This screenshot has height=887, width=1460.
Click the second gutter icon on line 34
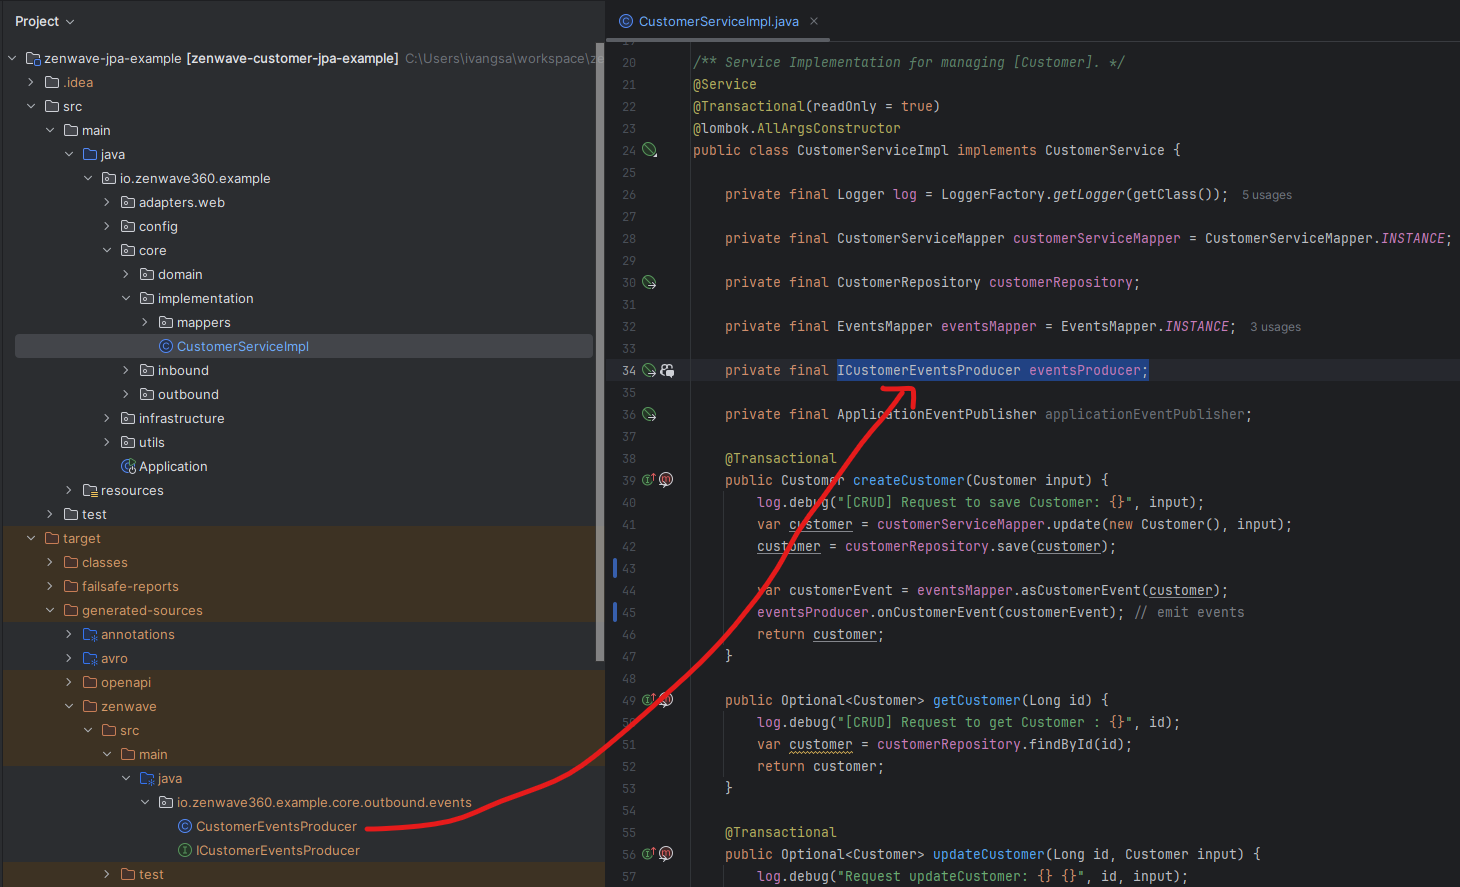[x=667, y=370]
